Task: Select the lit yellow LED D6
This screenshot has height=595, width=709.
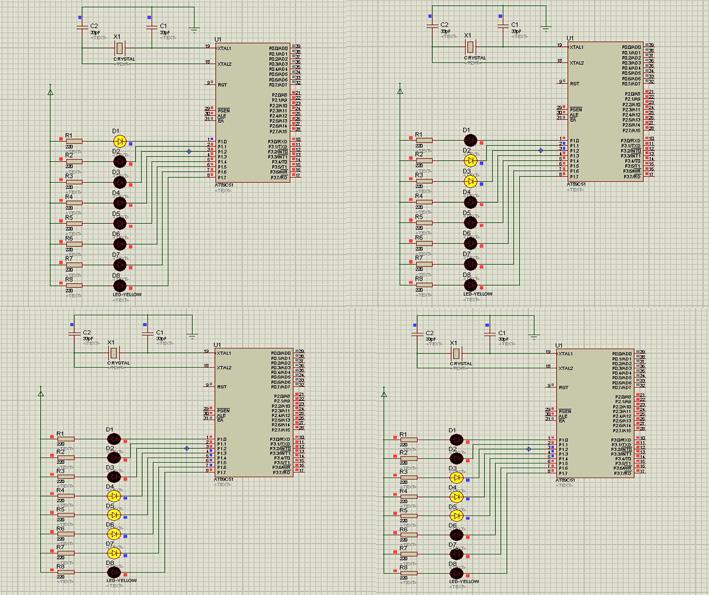Action: click(114, 534)
